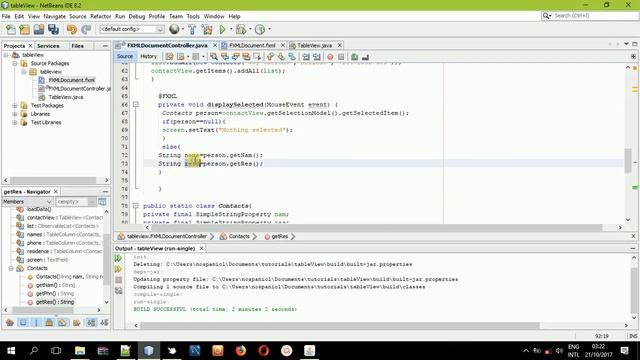Click the New Project toolbar icon
Viewport: 640px width, 360px height.
(24, 29)
